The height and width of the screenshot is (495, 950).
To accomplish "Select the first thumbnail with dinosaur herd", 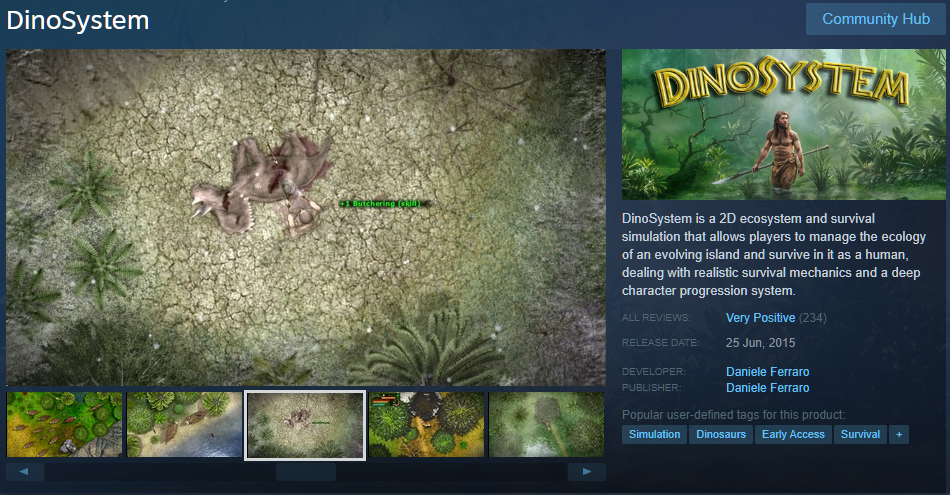I will click(x=64, y=424).
